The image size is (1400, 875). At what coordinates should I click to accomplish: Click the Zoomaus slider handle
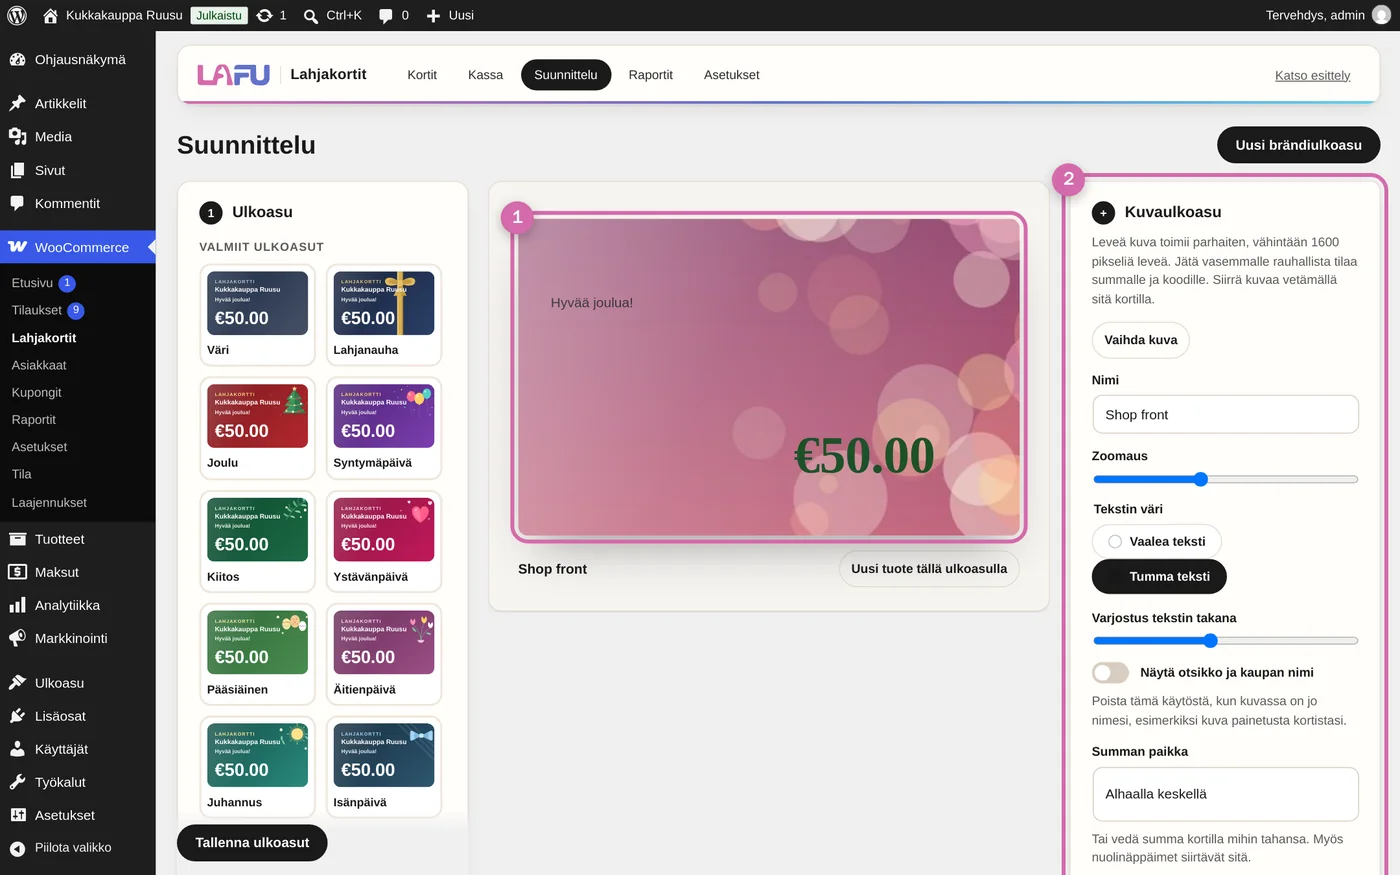pyautogui.click(x=1201, y=479)
